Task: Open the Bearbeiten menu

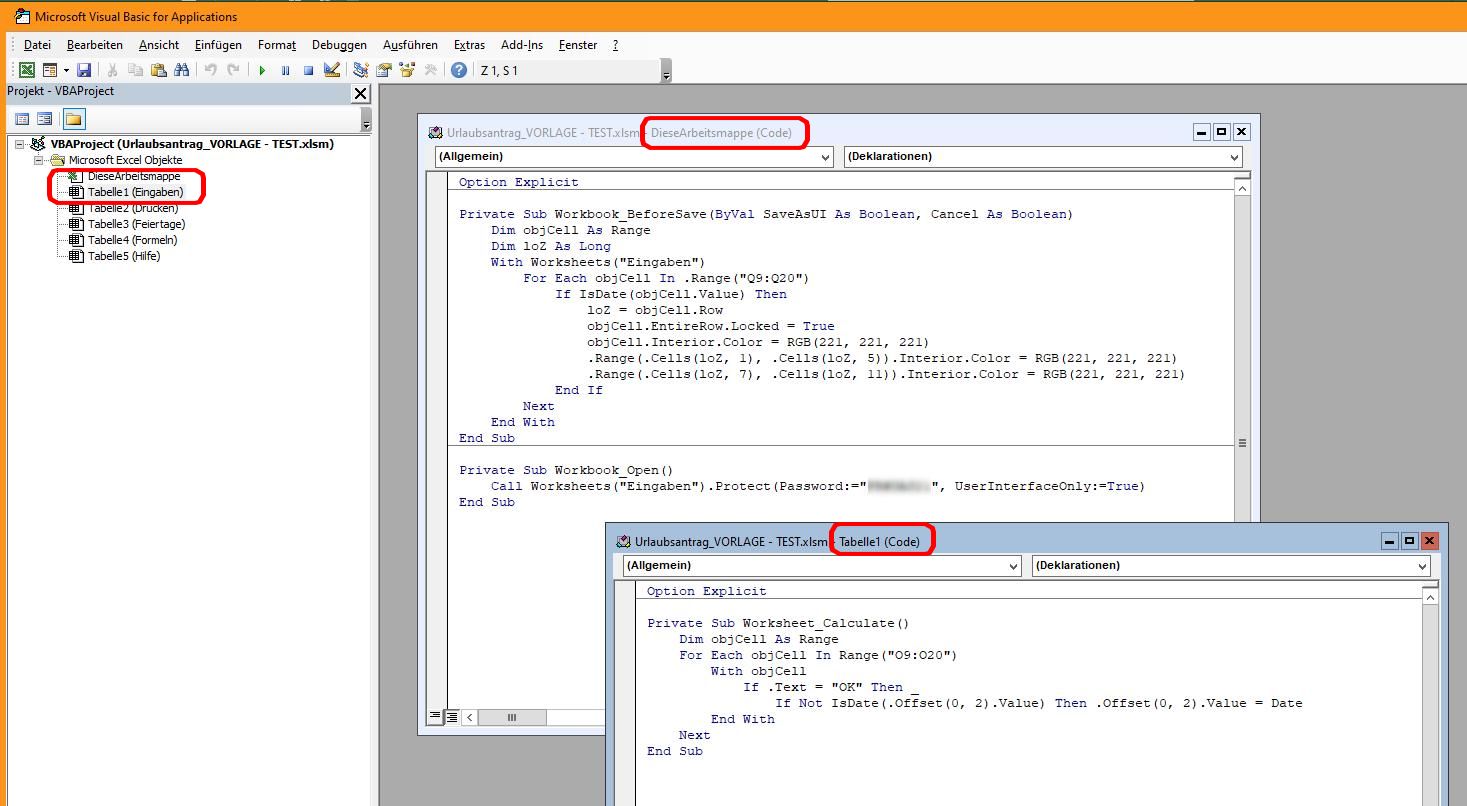Action: coord(95,45)
